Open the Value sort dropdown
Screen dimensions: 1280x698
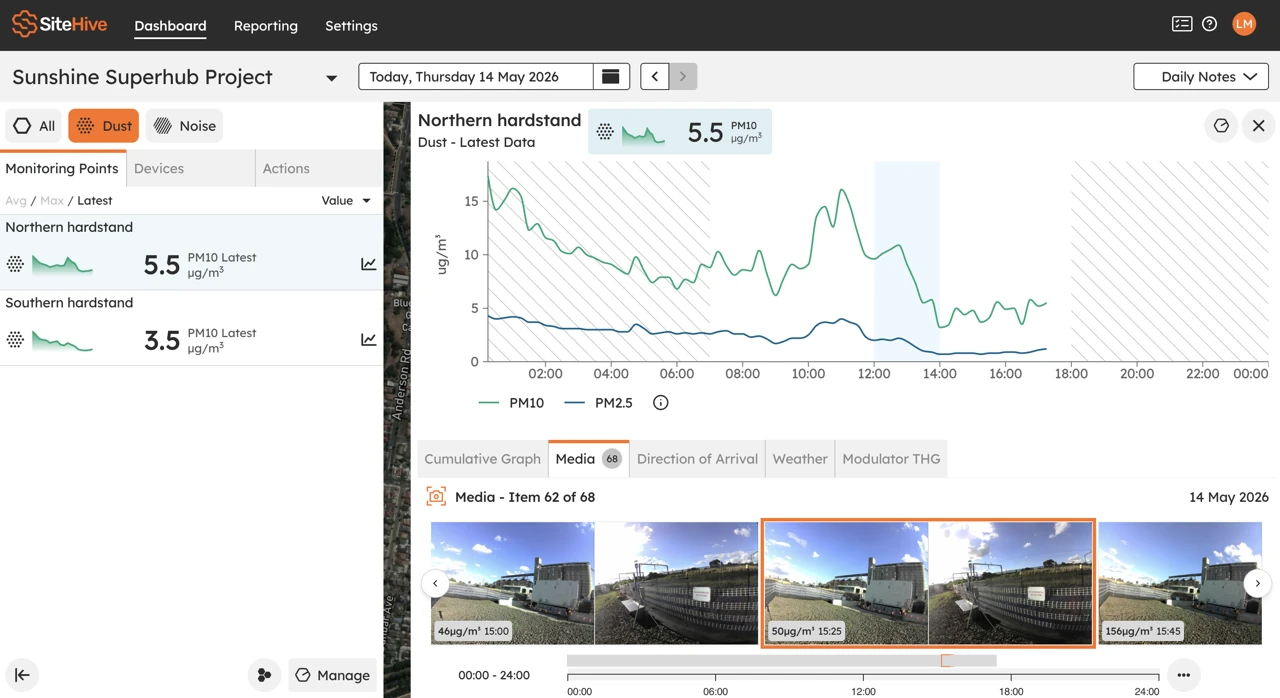[346, 200]
